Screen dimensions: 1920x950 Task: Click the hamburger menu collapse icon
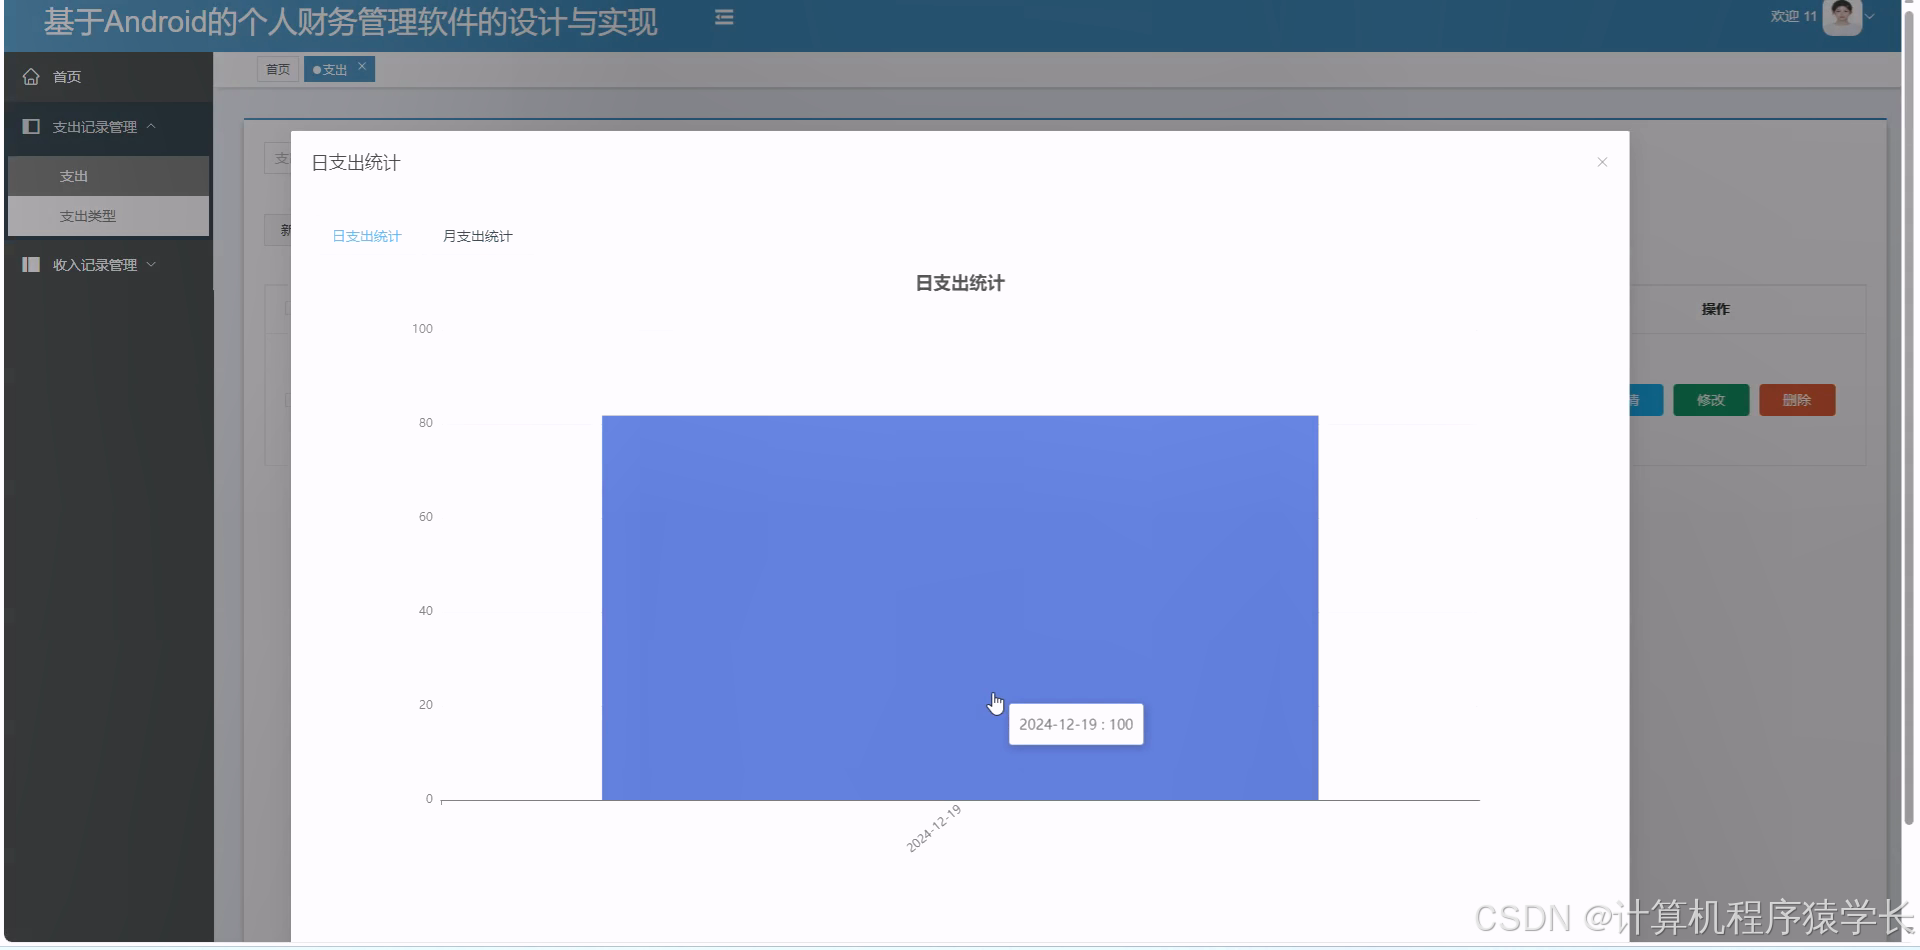(724, 17)
